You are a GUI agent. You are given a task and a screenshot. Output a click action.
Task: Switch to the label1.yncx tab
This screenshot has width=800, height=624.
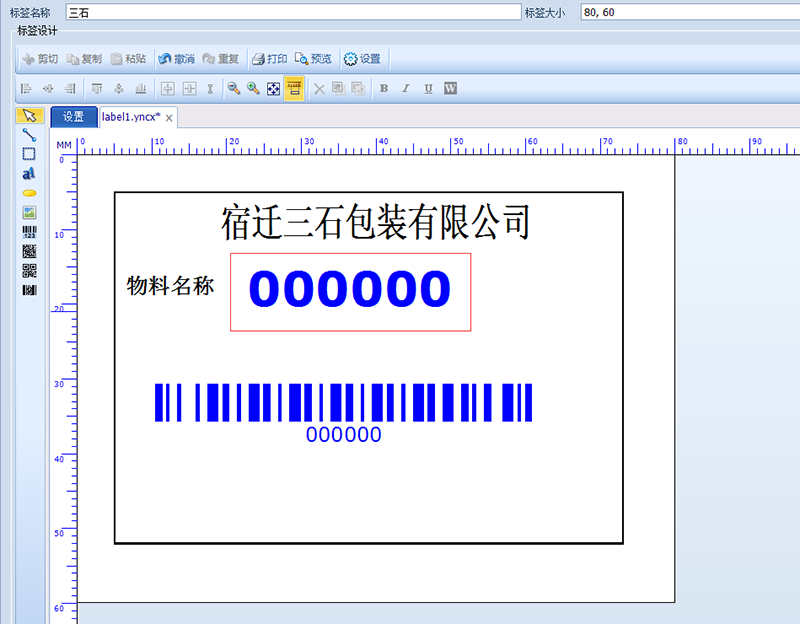point(131,117)
